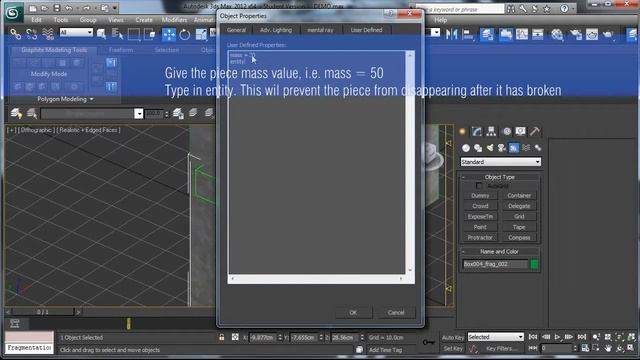640x360 pixels.
Task: Switch to the Motion command panel tab
Action: (x=507, y=131)
